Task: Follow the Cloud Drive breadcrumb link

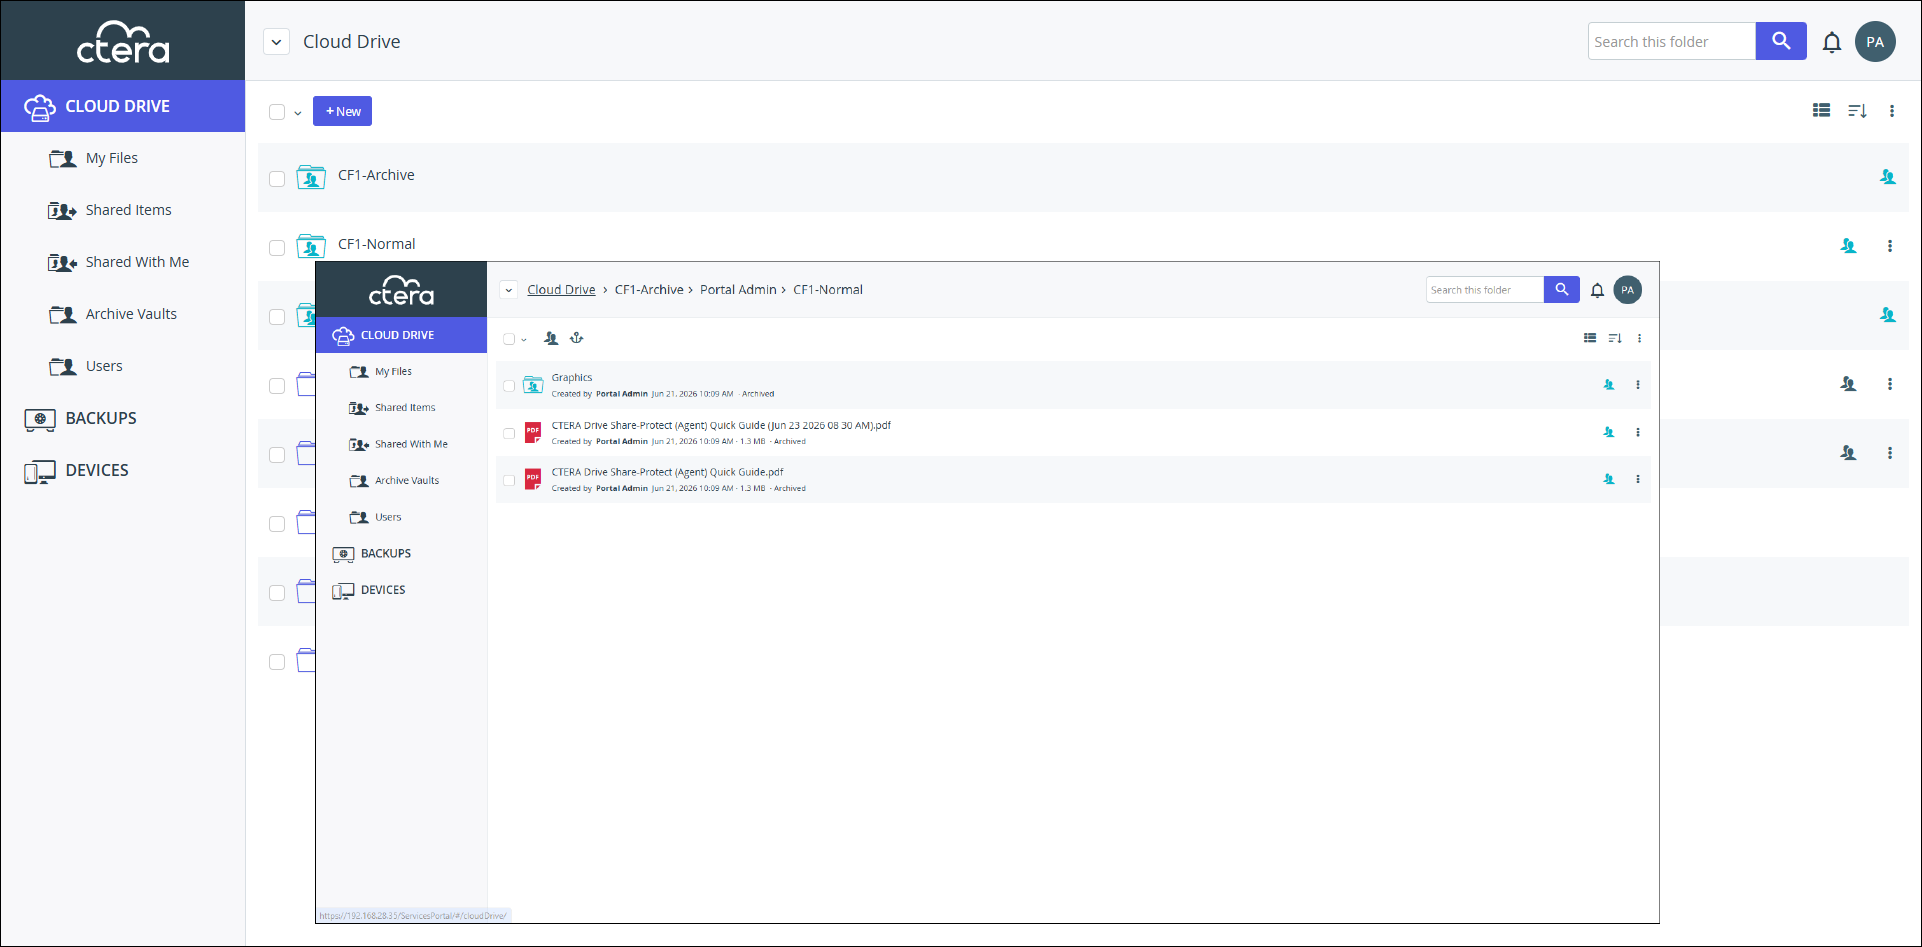Action: pyautogui.click(x=561, y=290)
